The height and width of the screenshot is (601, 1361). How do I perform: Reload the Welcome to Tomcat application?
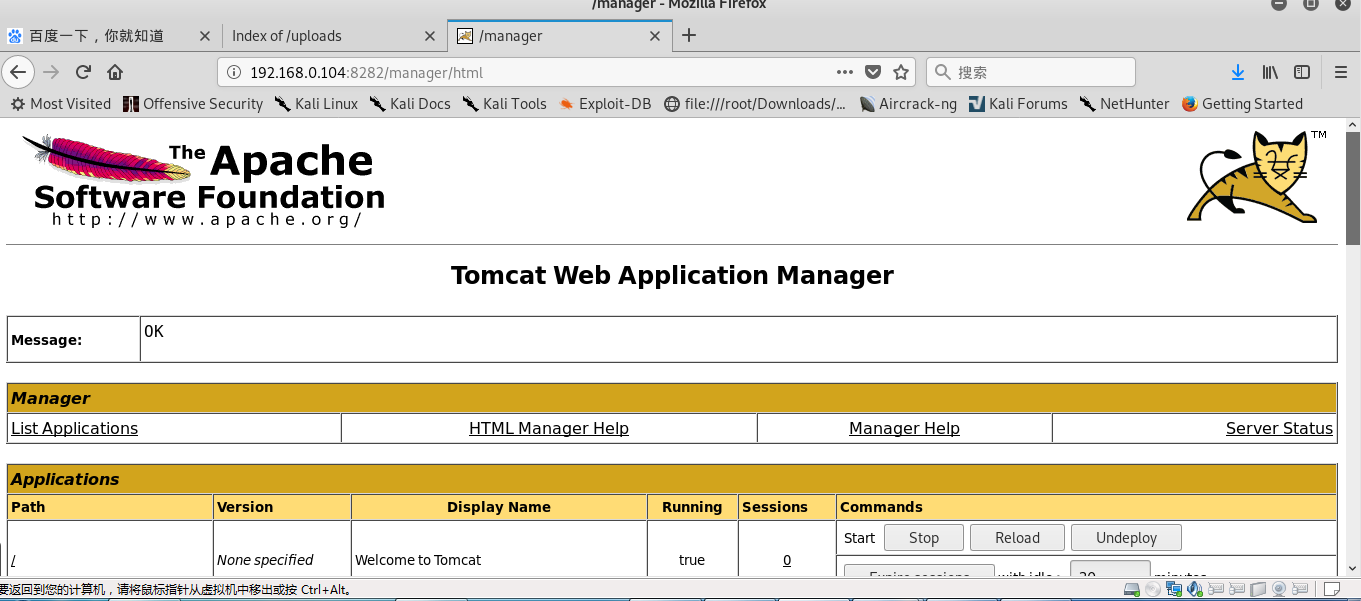point(1017,538)
